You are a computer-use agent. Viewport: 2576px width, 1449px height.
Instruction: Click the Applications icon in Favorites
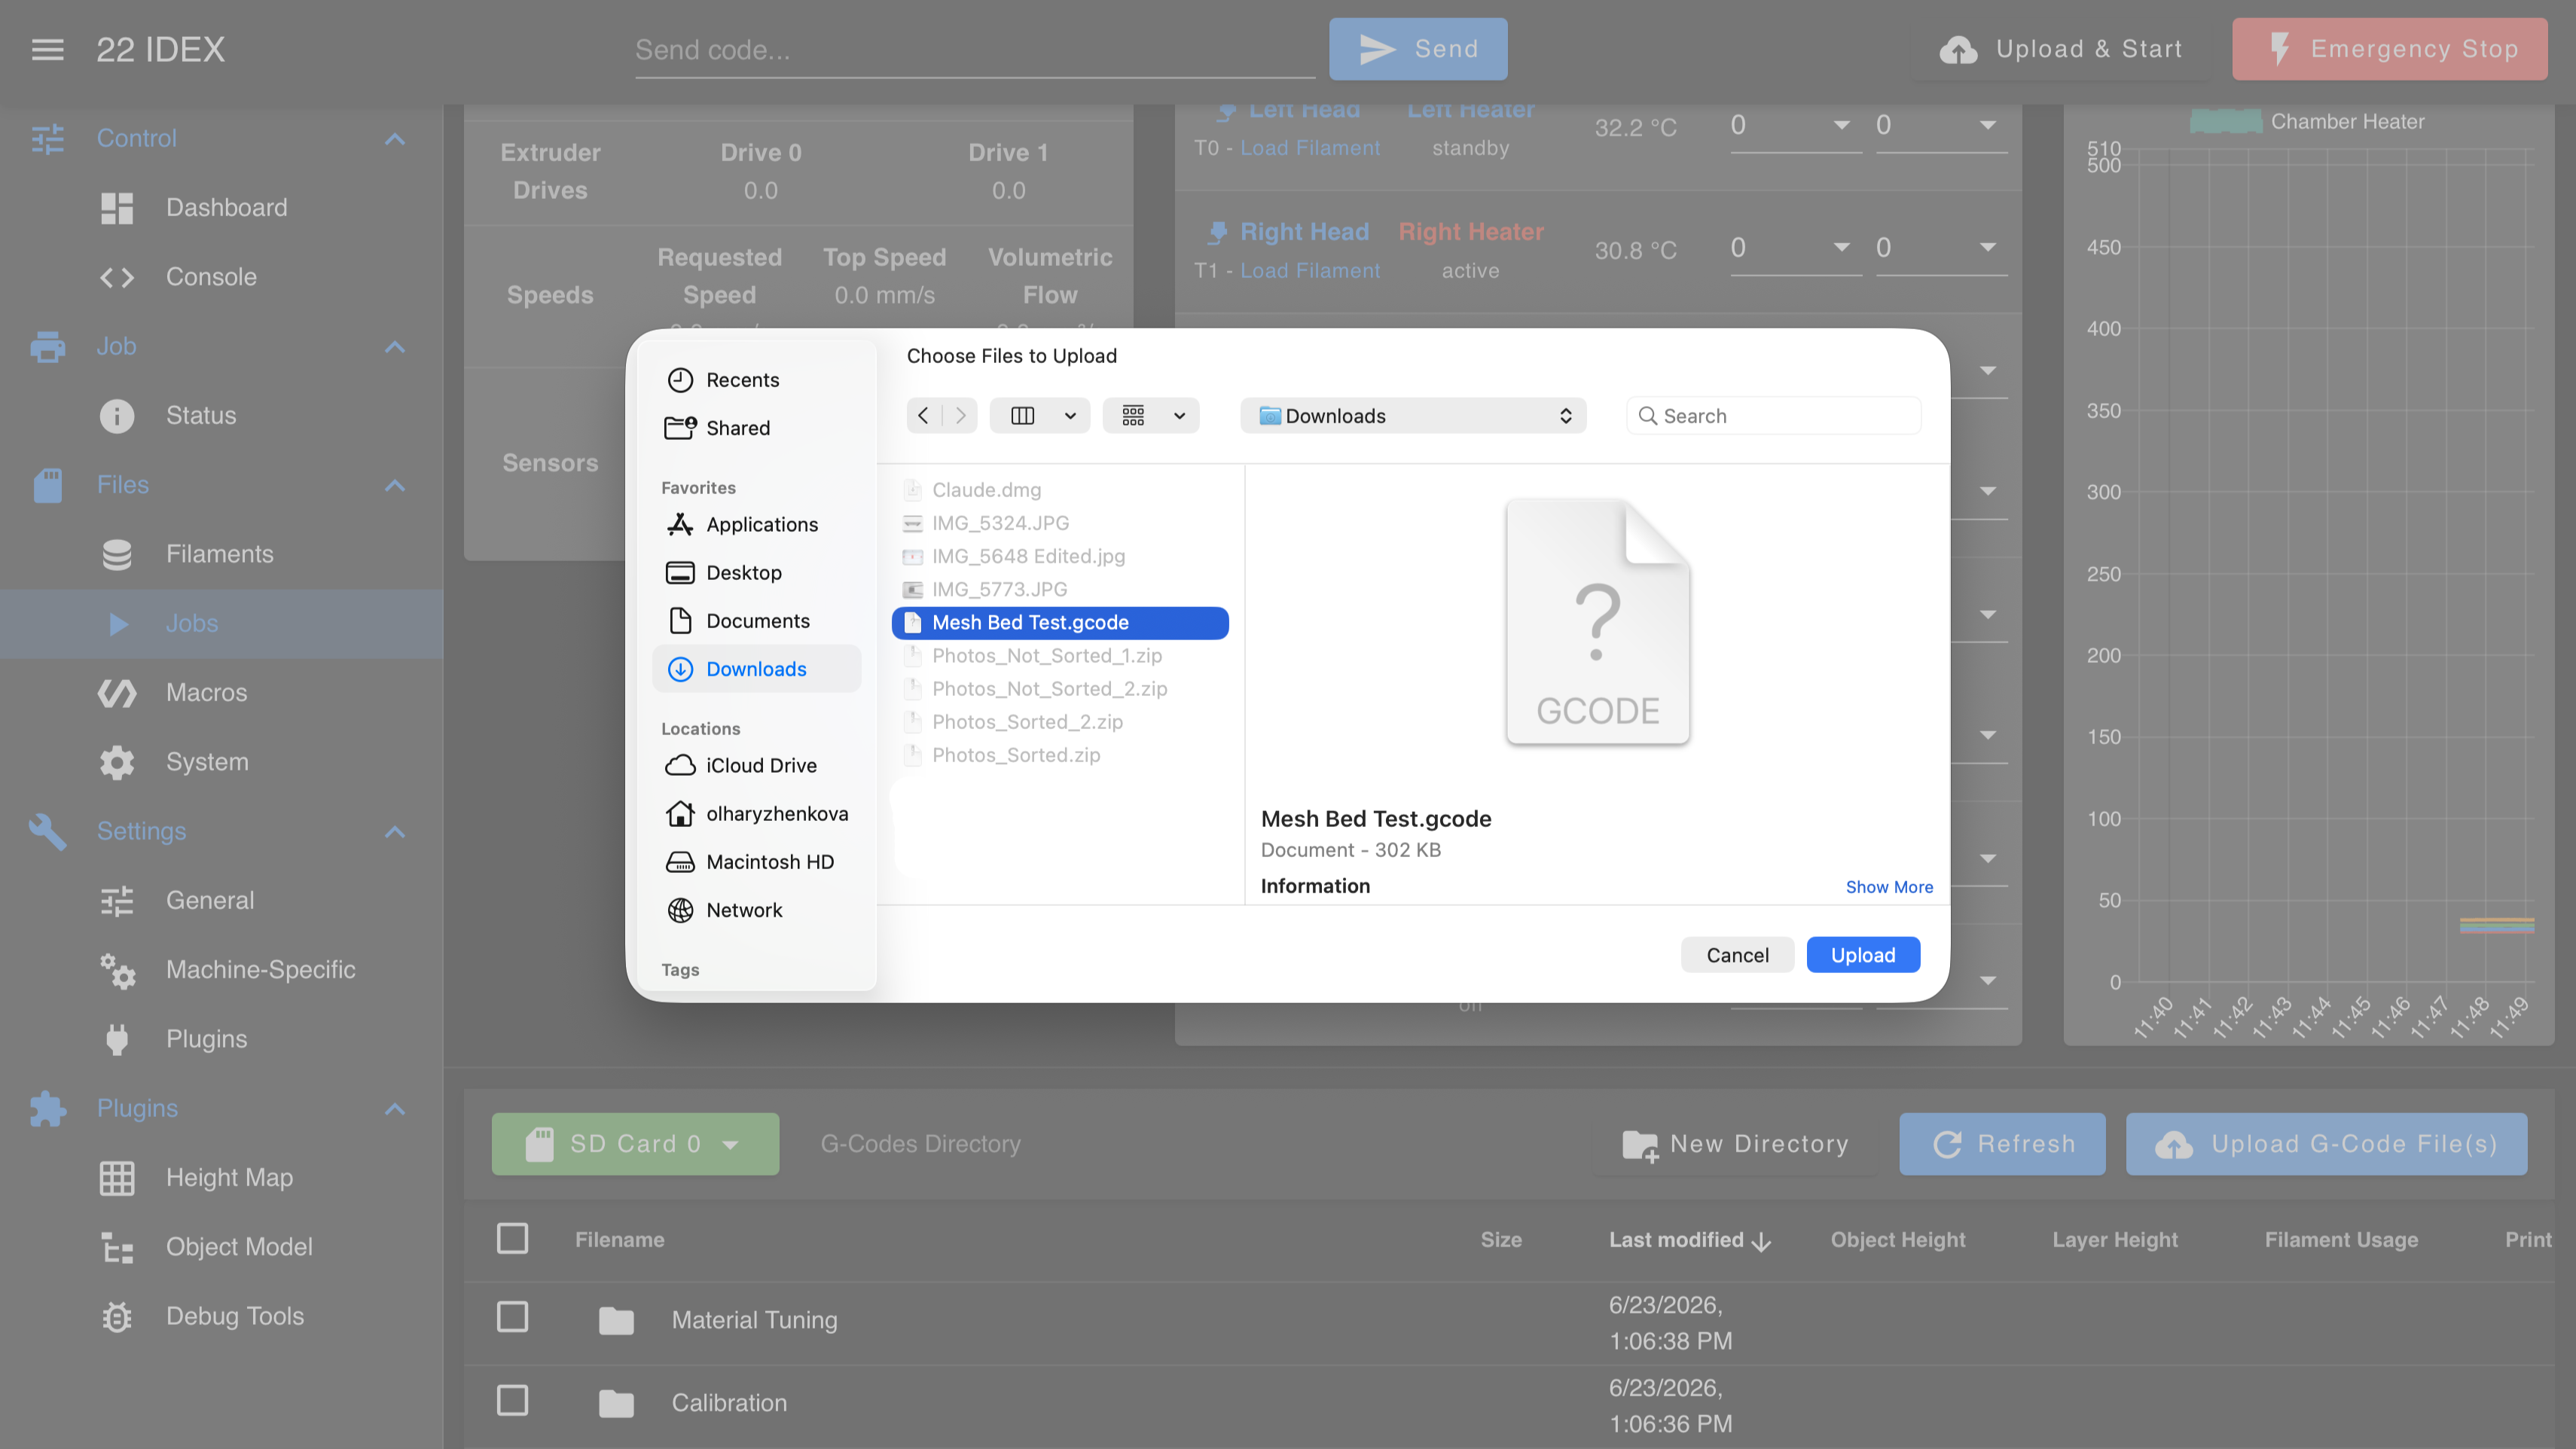tap(680, 524)
